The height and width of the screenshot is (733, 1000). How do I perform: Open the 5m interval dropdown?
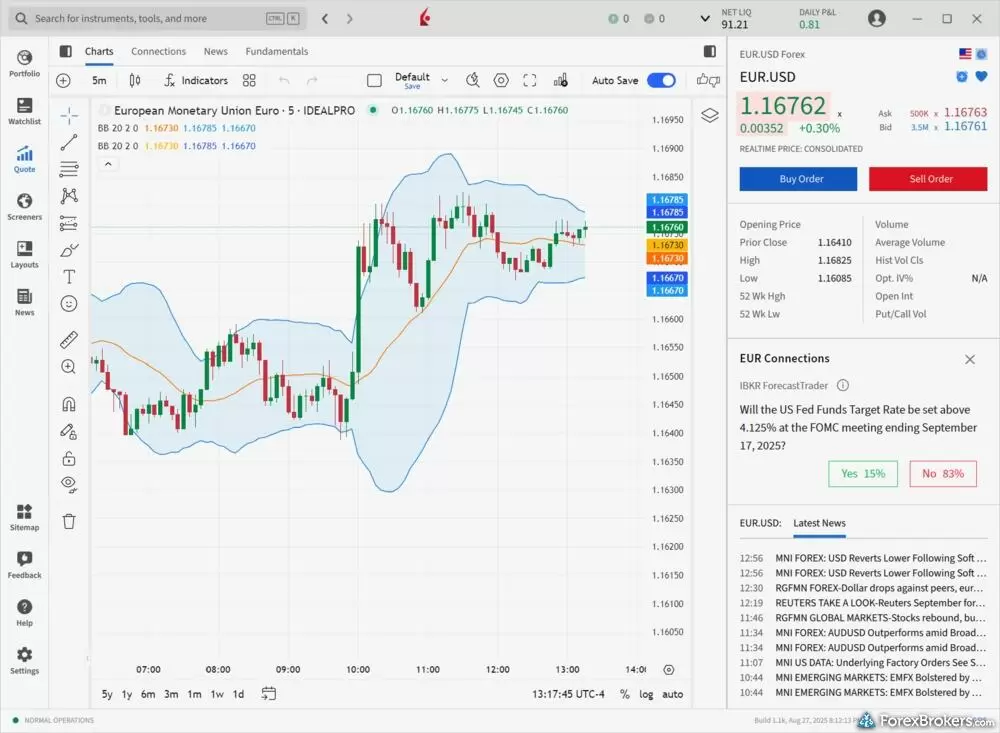pos(99,80)
